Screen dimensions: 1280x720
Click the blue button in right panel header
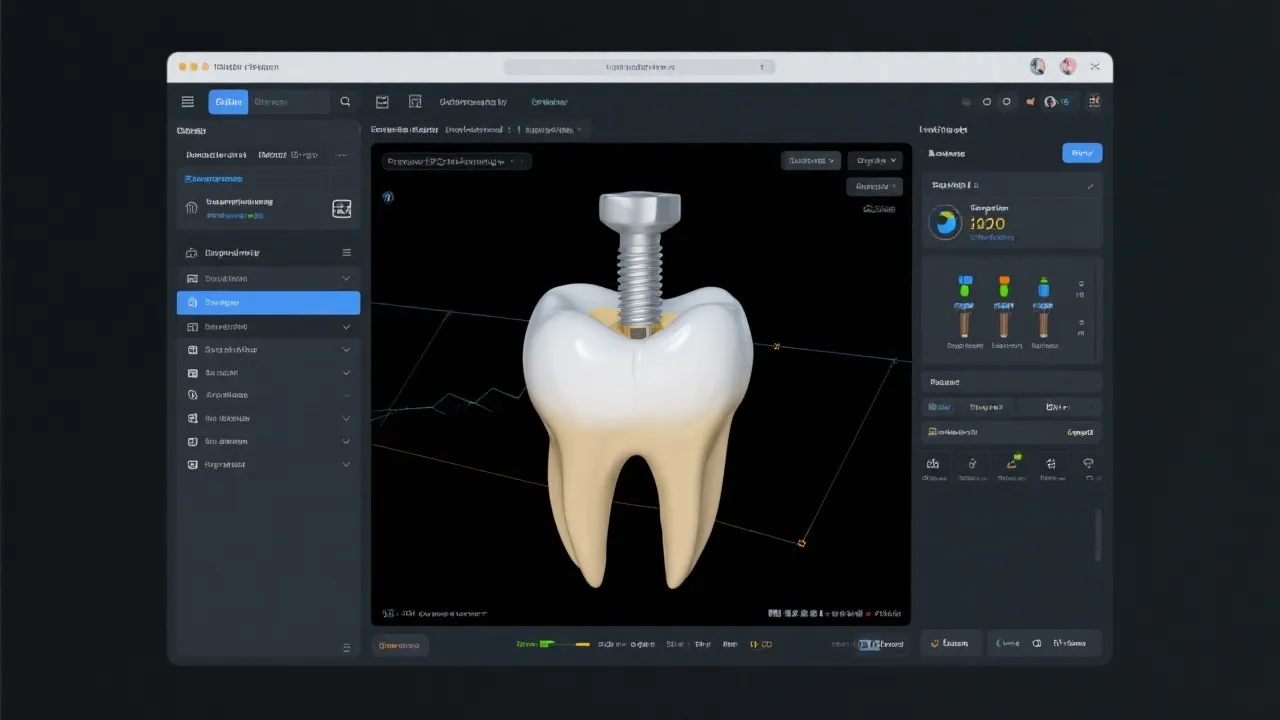(x=1081, y=153)
